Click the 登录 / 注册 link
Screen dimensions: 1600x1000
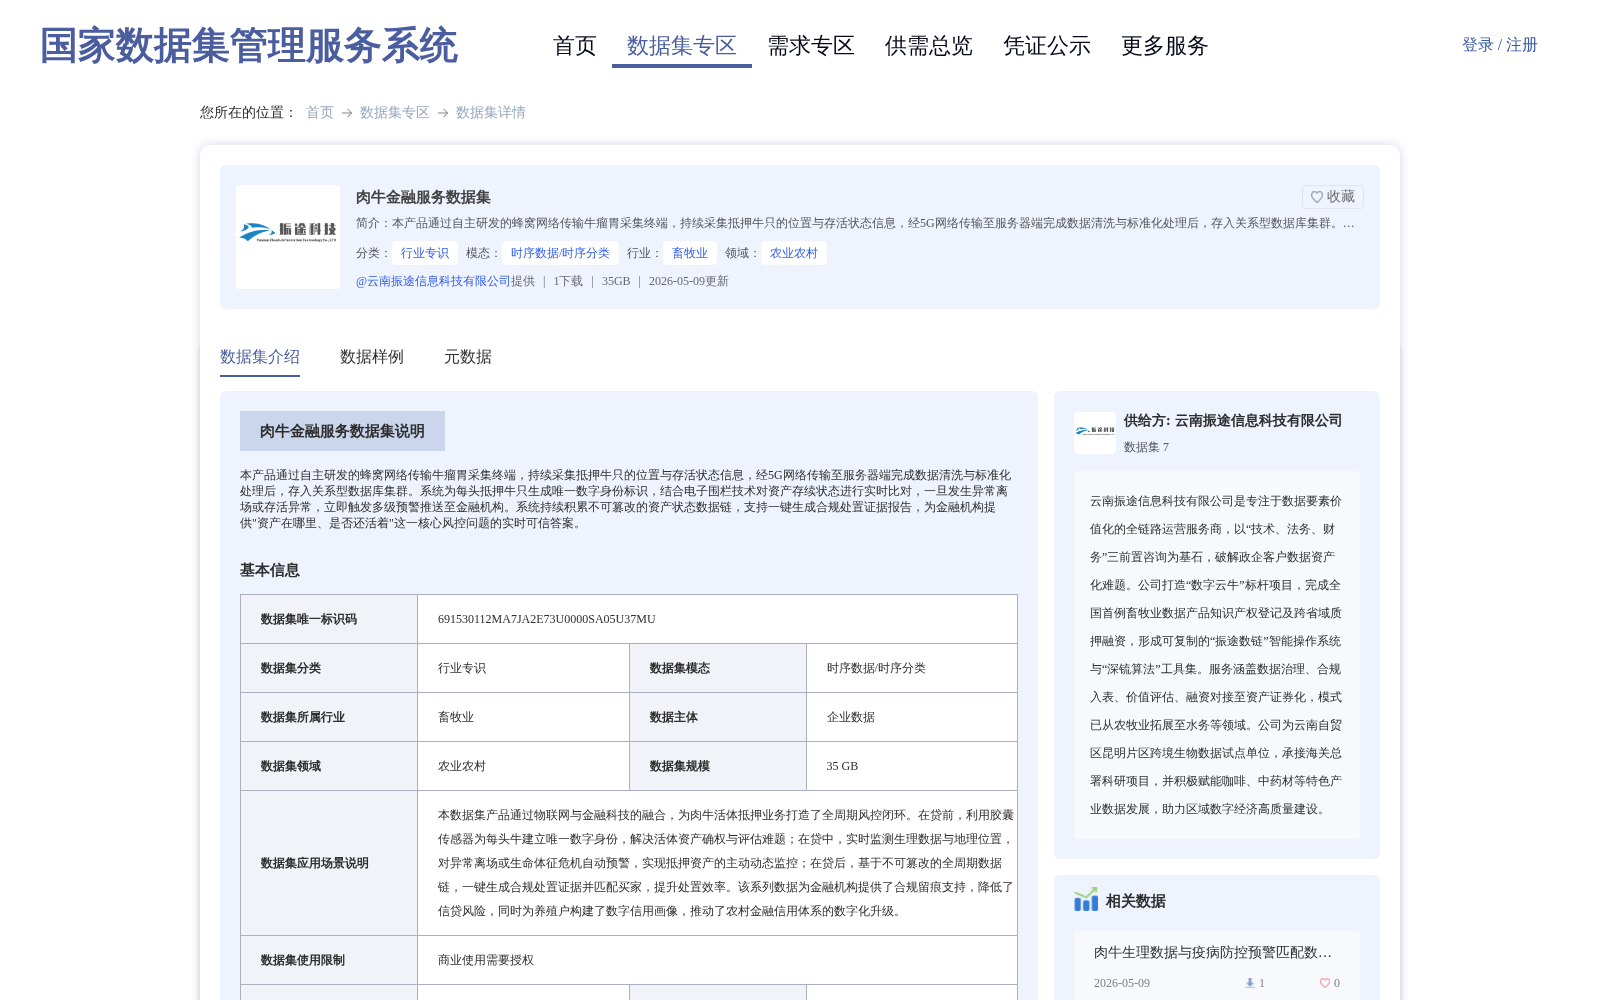pos(1499,45)
